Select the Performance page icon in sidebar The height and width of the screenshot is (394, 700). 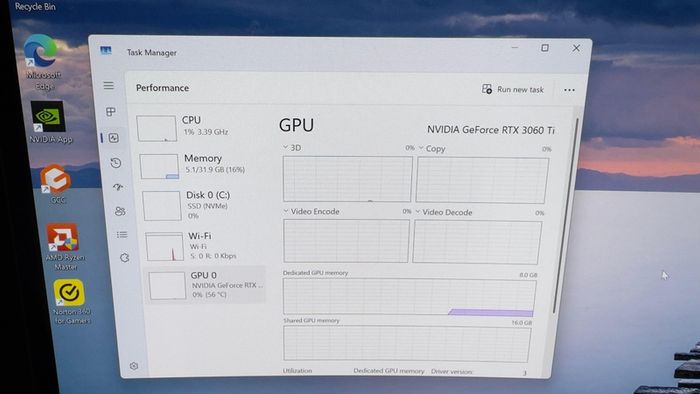tap(113, 138)
